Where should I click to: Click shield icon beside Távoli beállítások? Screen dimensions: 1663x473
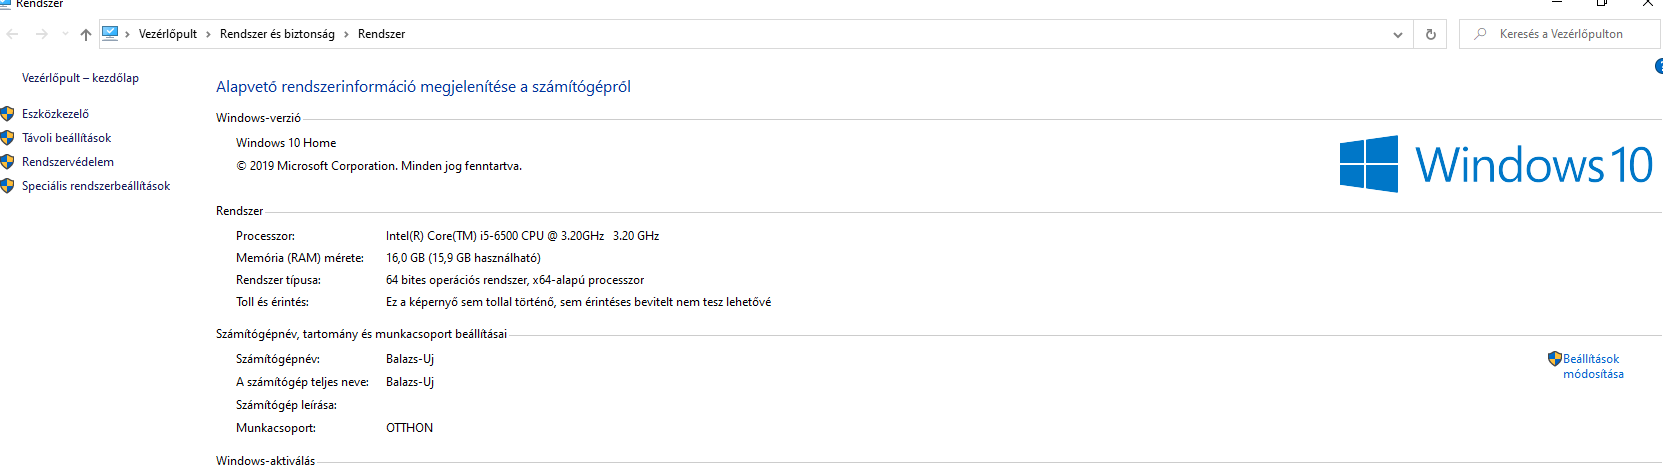pos(7,138)
